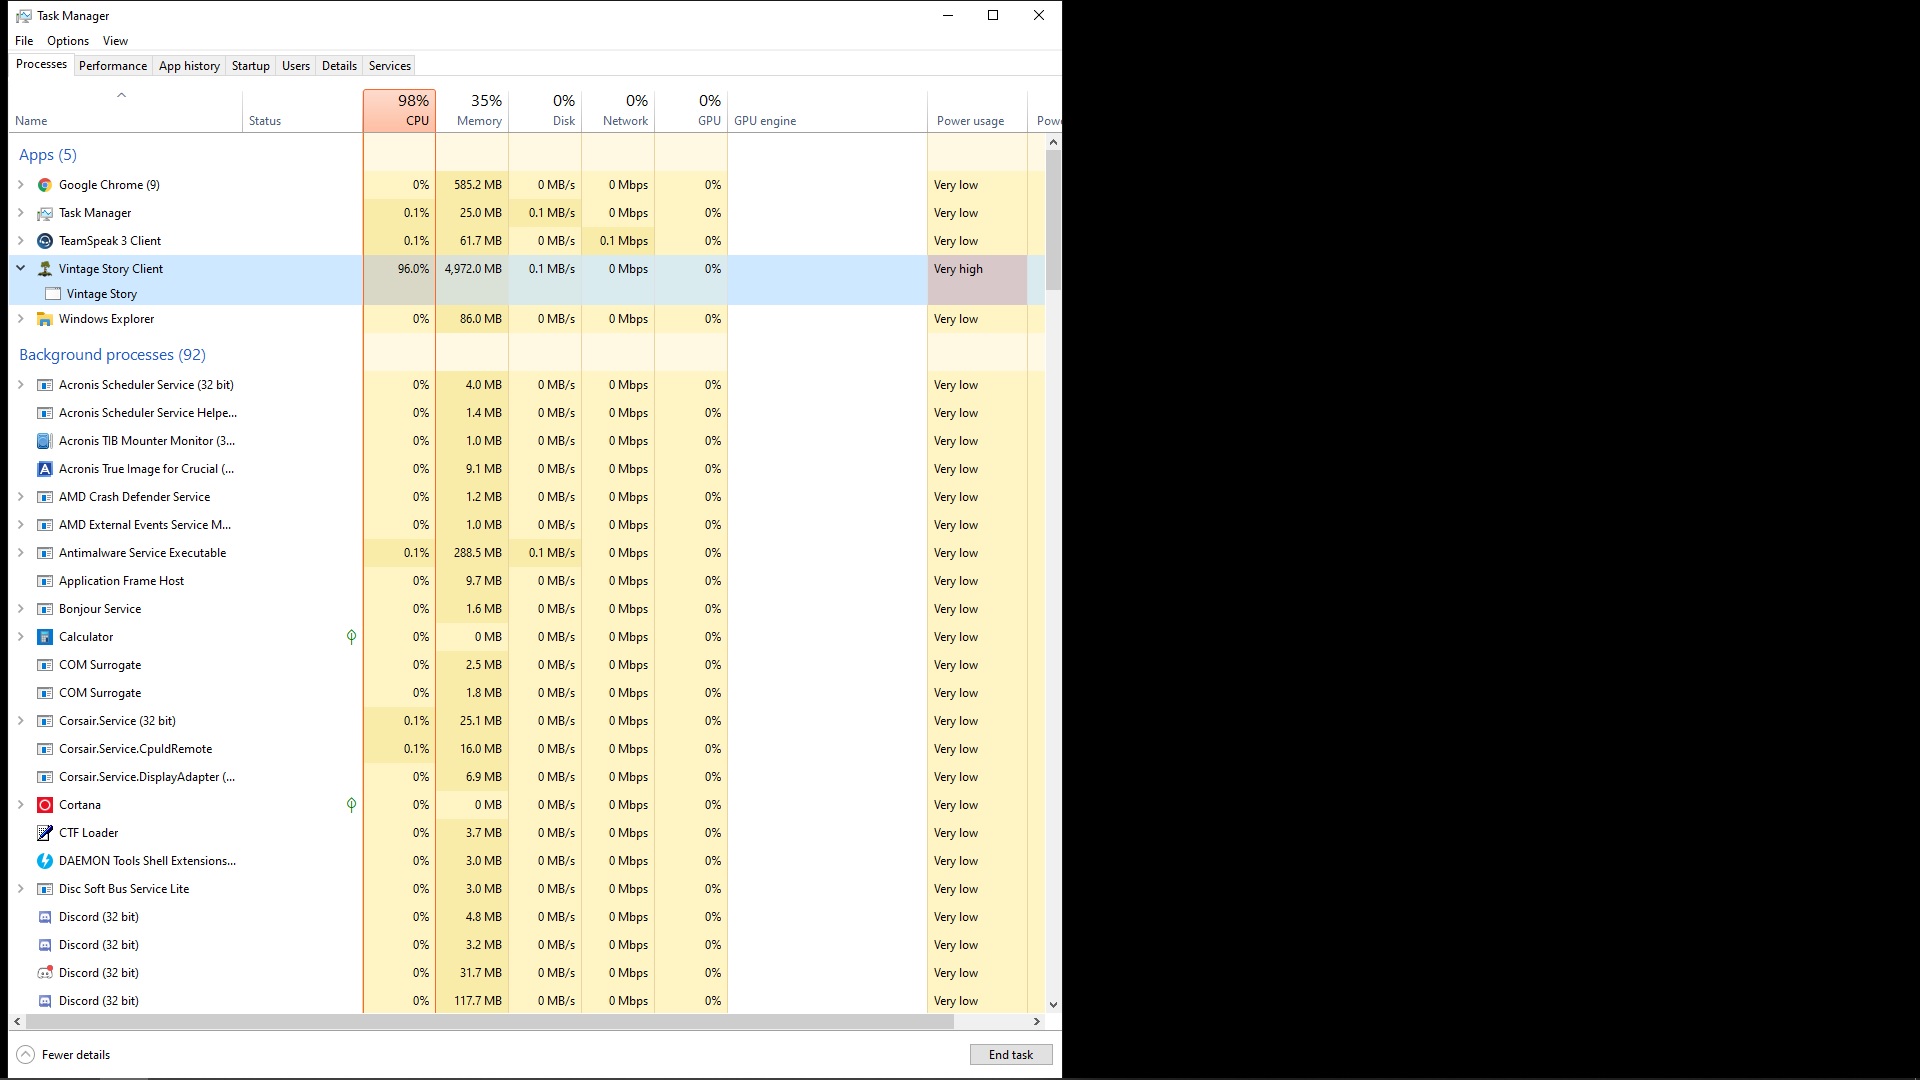
Task: Click the Cortana red circle icon
Action: click(x=45, y=805)
